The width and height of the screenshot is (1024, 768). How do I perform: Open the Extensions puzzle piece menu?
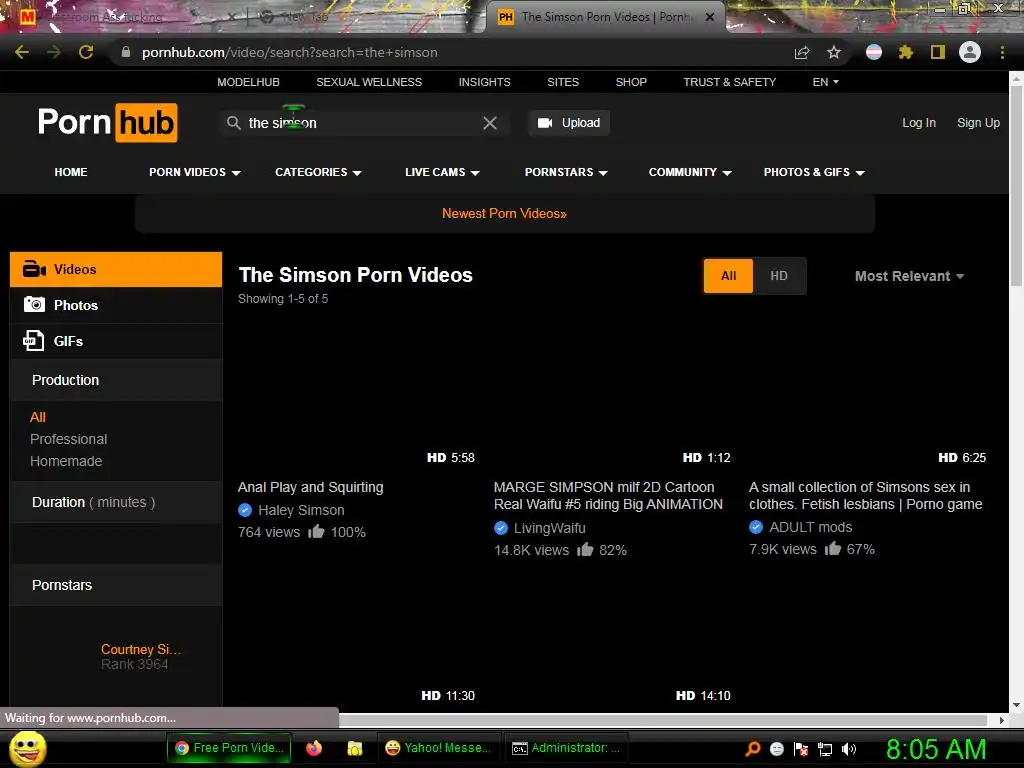pyautogui.click(x=905, y=52)
